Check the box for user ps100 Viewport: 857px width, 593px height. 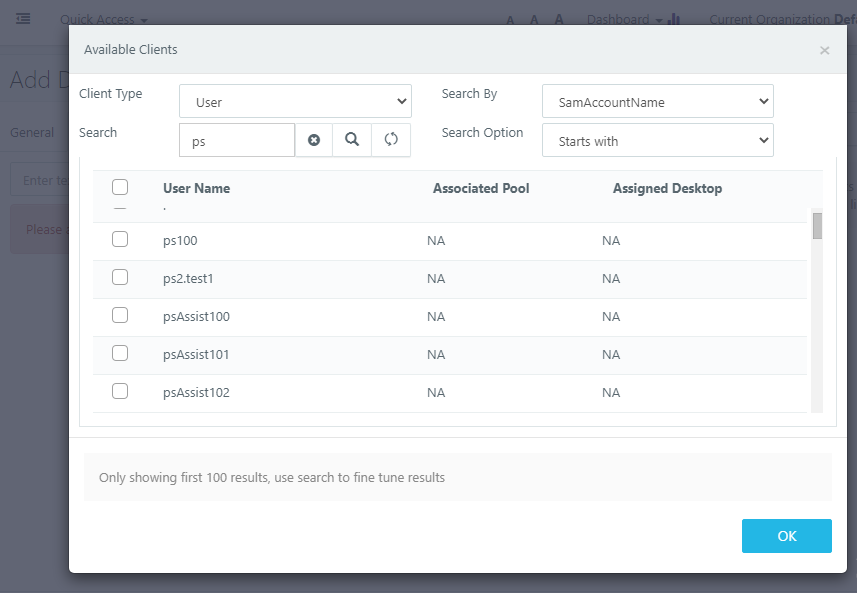[120, 239]
